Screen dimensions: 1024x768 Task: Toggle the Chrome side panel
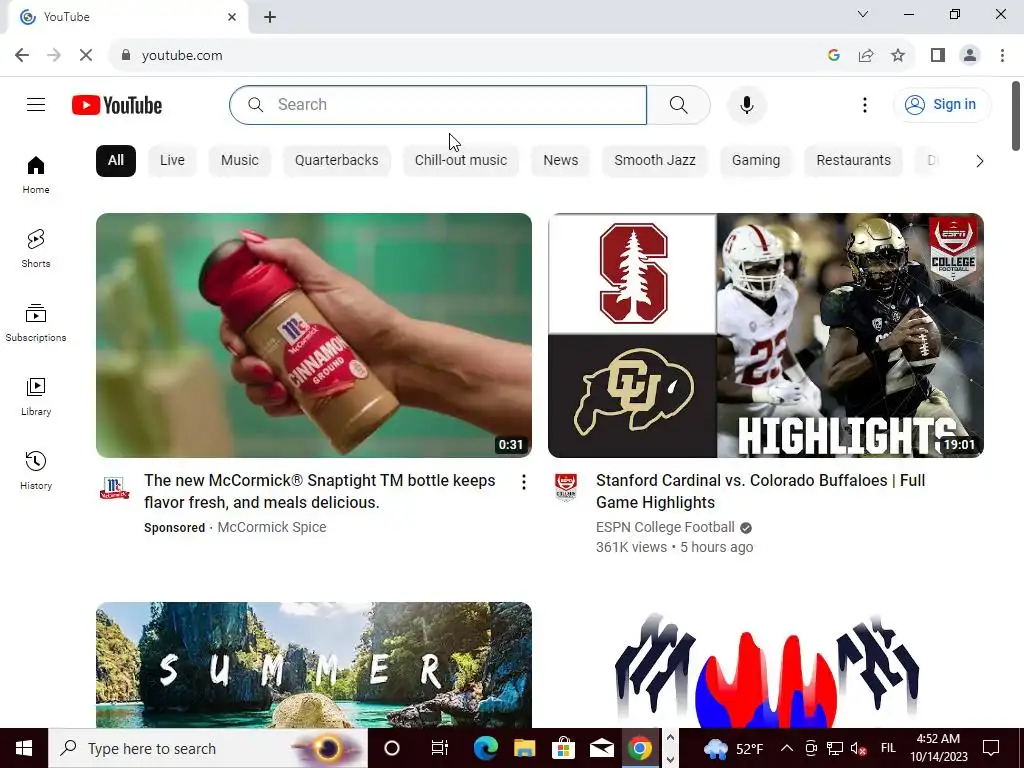pyautogui.click(x=938, y=55)
